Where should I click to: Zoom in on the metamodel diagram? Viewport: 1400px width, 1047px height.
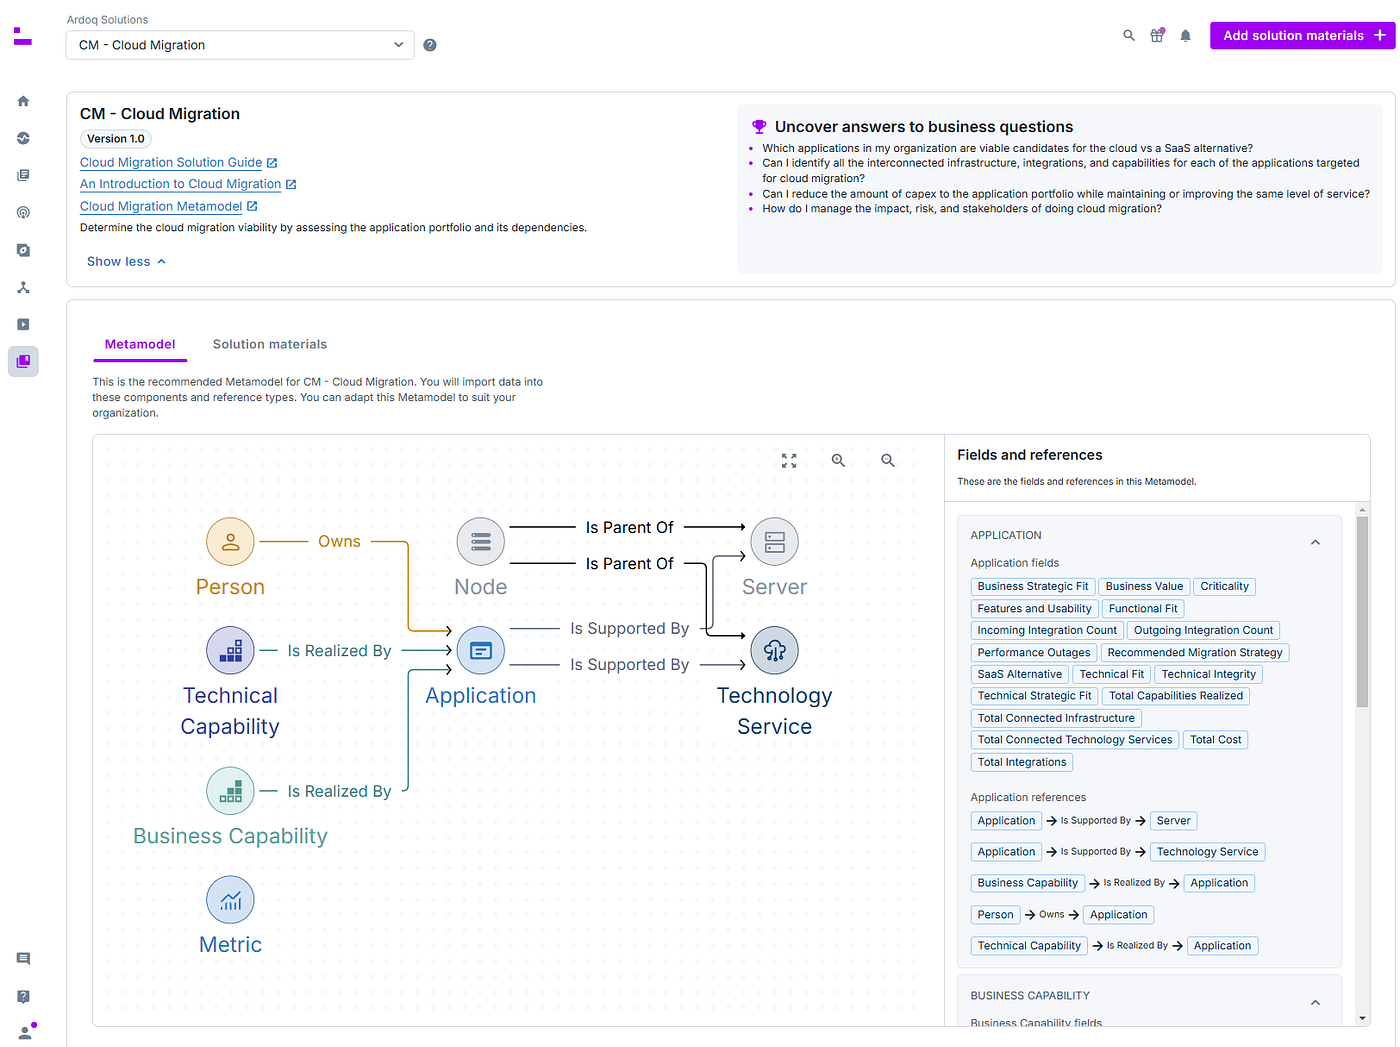[x=838, y=460]
